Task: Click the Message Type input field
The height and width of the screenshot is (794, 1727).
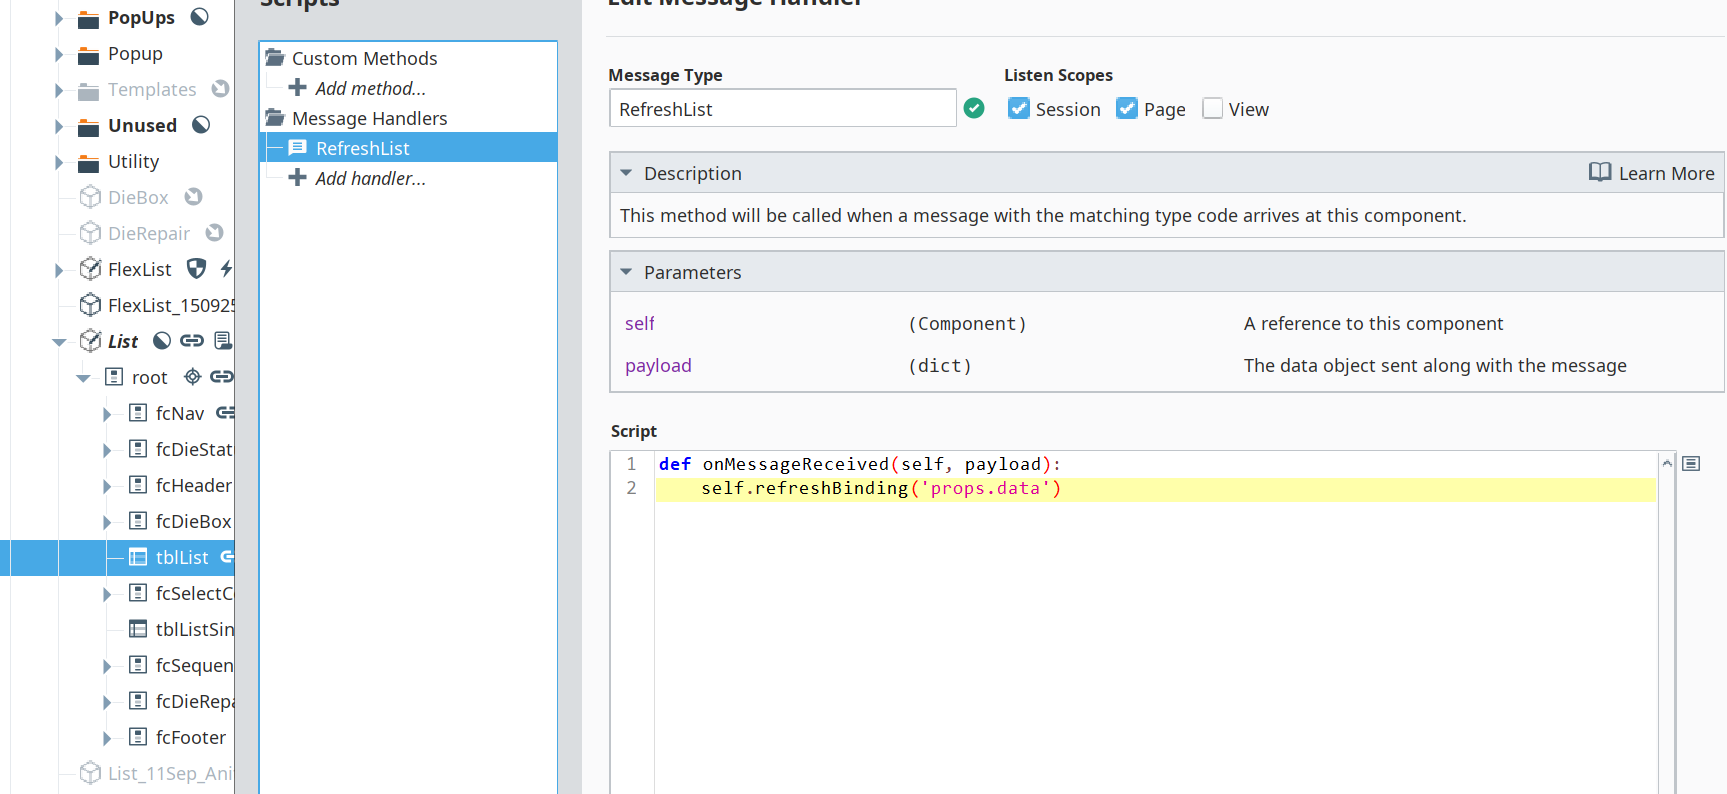Action: [783, 108]
